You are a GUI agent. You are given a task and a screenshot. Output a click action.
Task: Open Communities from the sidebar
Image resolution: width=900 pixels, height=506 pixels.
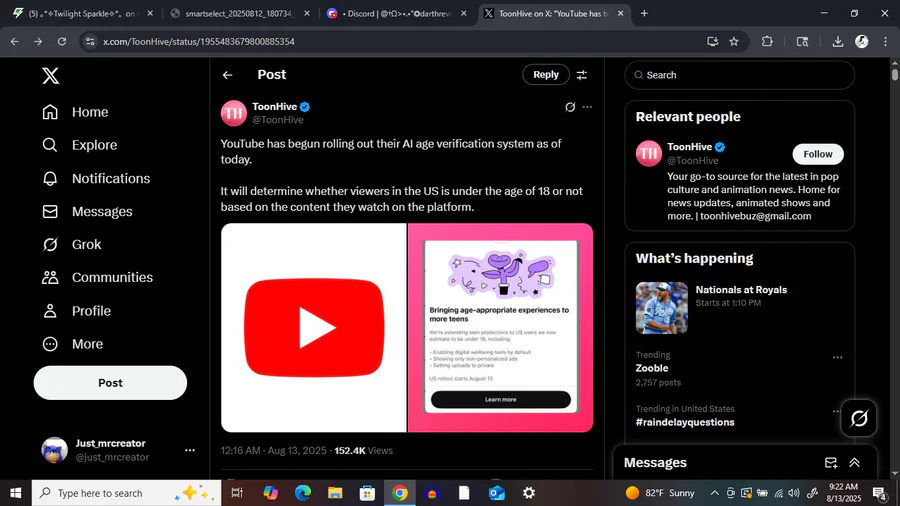(98, 278)
